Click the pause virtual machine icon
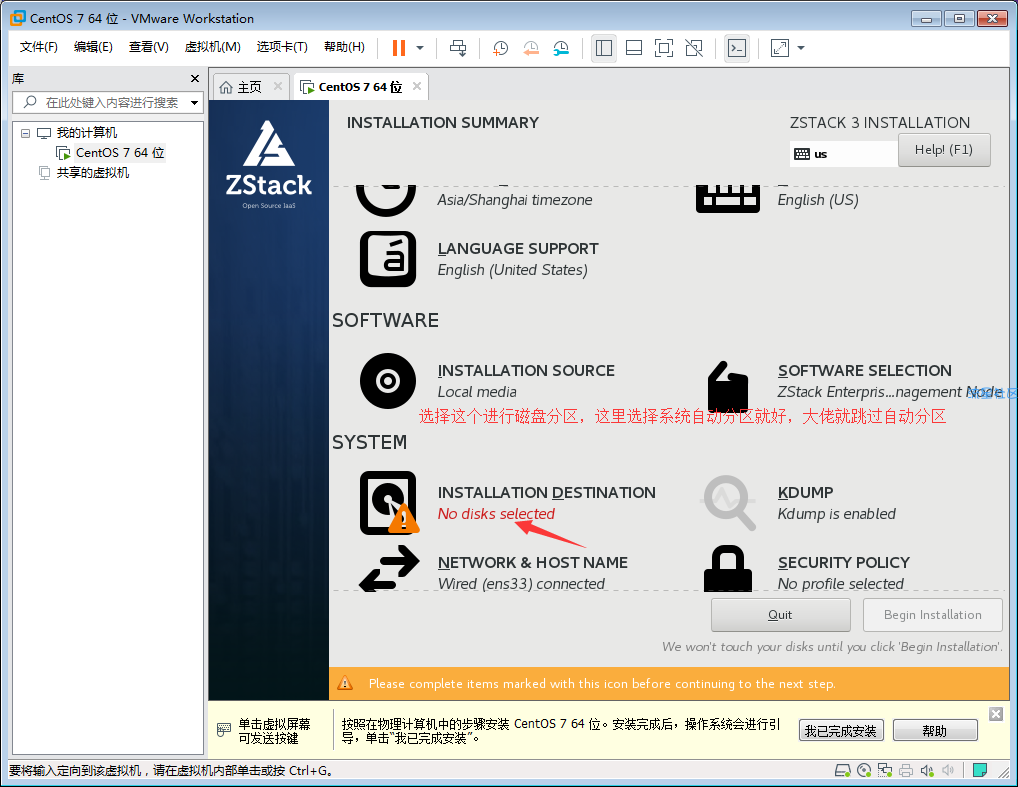The image size is (1018, 787). (399, 48)
